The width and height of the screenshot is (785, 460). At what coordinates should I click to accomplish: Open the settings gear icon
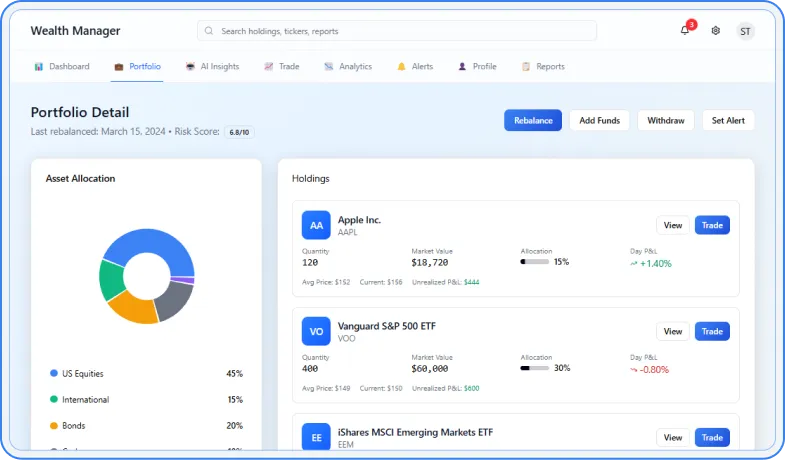(x=716, y=31)
